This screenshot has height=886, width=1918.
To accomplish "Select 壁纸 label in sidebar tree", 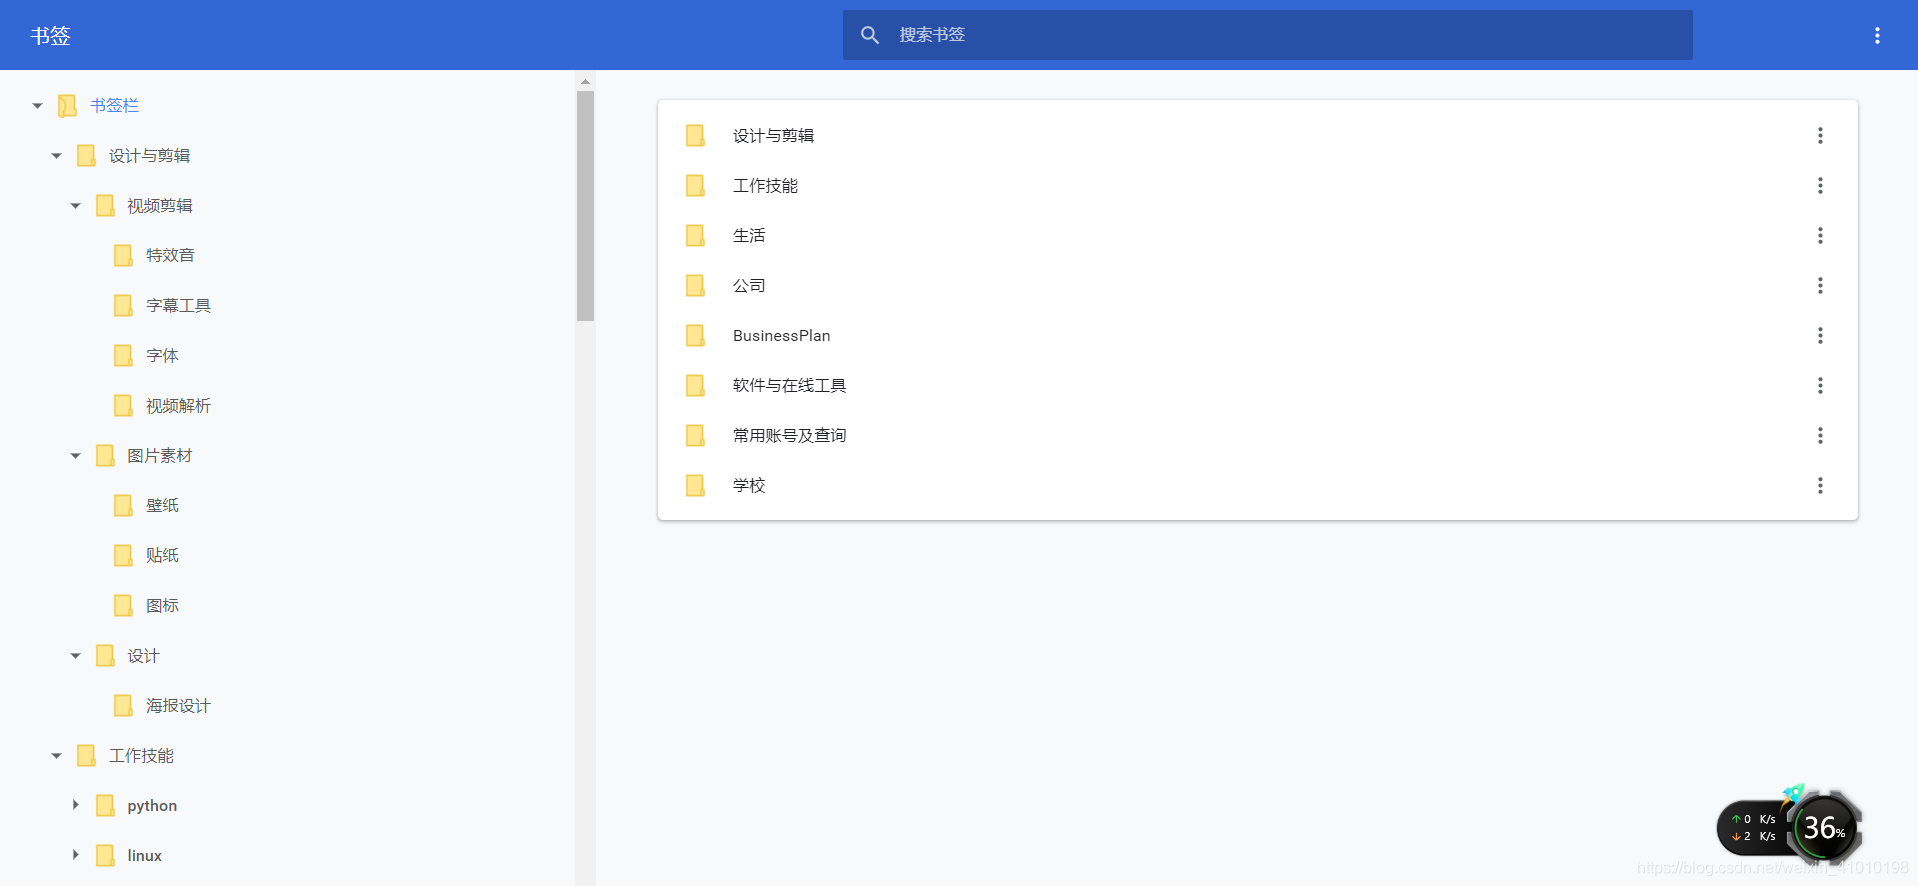I will click(162, 505).
